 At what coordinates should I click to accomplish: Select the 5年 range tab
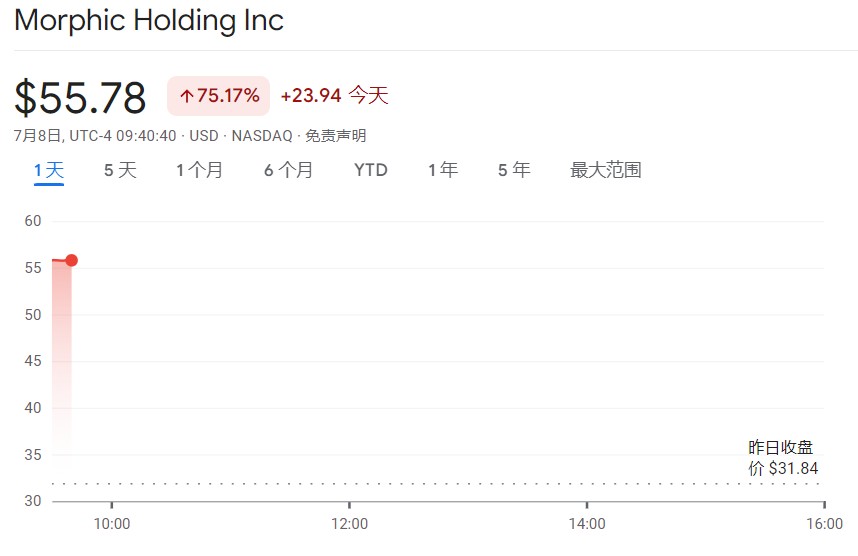coord(514,170)
